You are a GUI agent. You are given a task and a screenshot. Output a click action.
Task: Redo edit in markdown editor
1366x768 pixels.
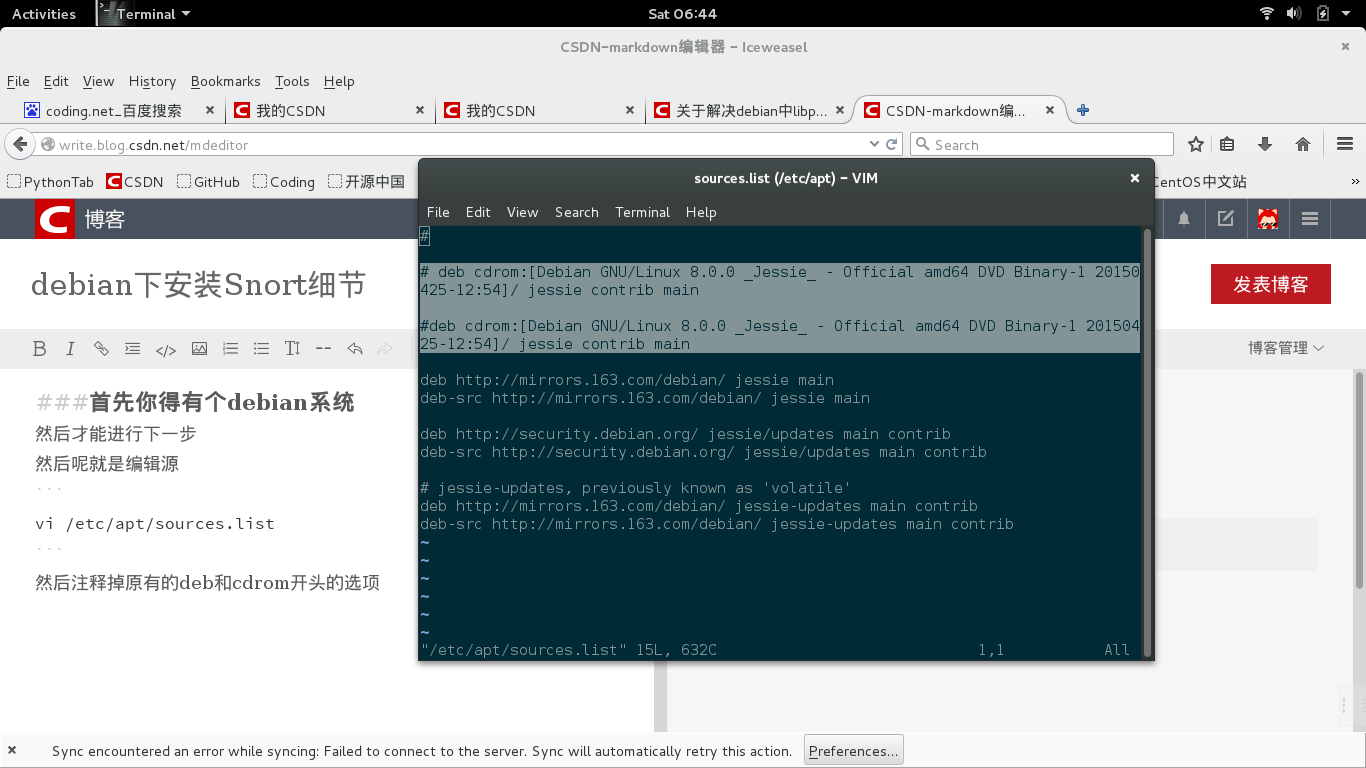point(385,348)
